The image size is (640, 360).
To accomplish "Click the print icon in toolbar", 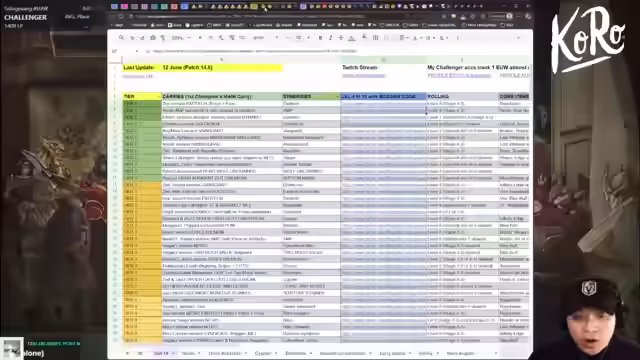I will [x=153, y=38].
